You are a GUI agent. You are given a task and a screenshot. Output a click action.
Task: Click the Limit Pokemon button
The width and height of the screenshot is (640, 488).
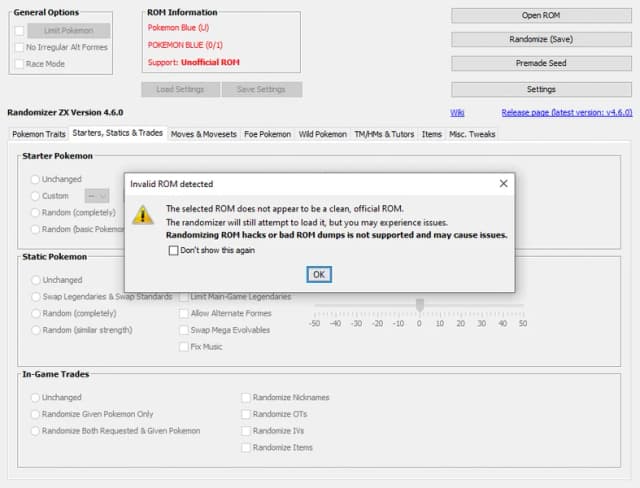pyautogui.click(x=69, y=31)
